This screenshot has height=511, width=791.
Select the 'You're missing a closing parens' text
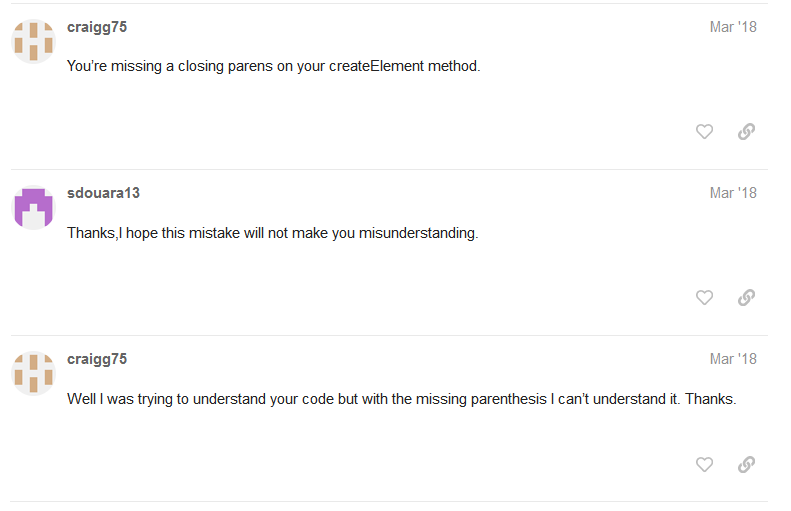273,66
